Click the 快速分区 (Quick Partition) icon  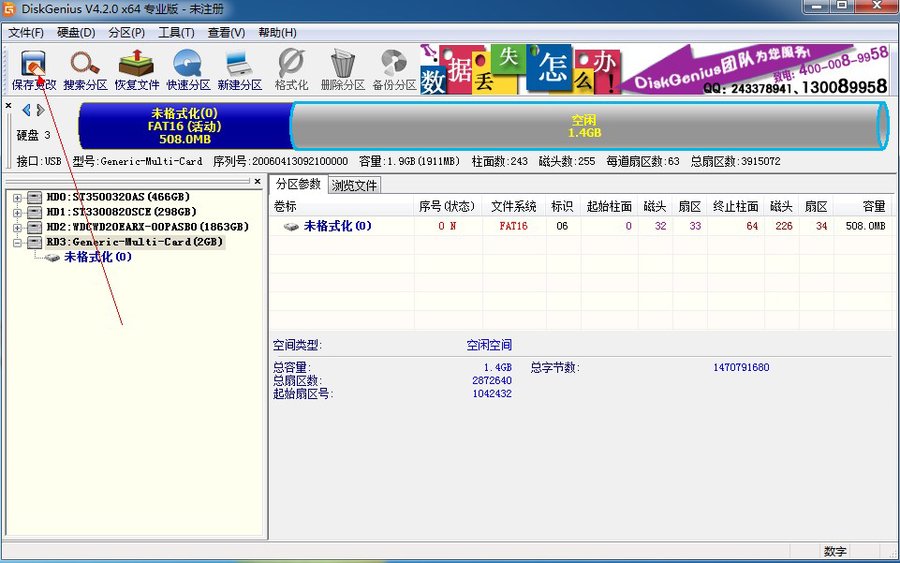188,70
